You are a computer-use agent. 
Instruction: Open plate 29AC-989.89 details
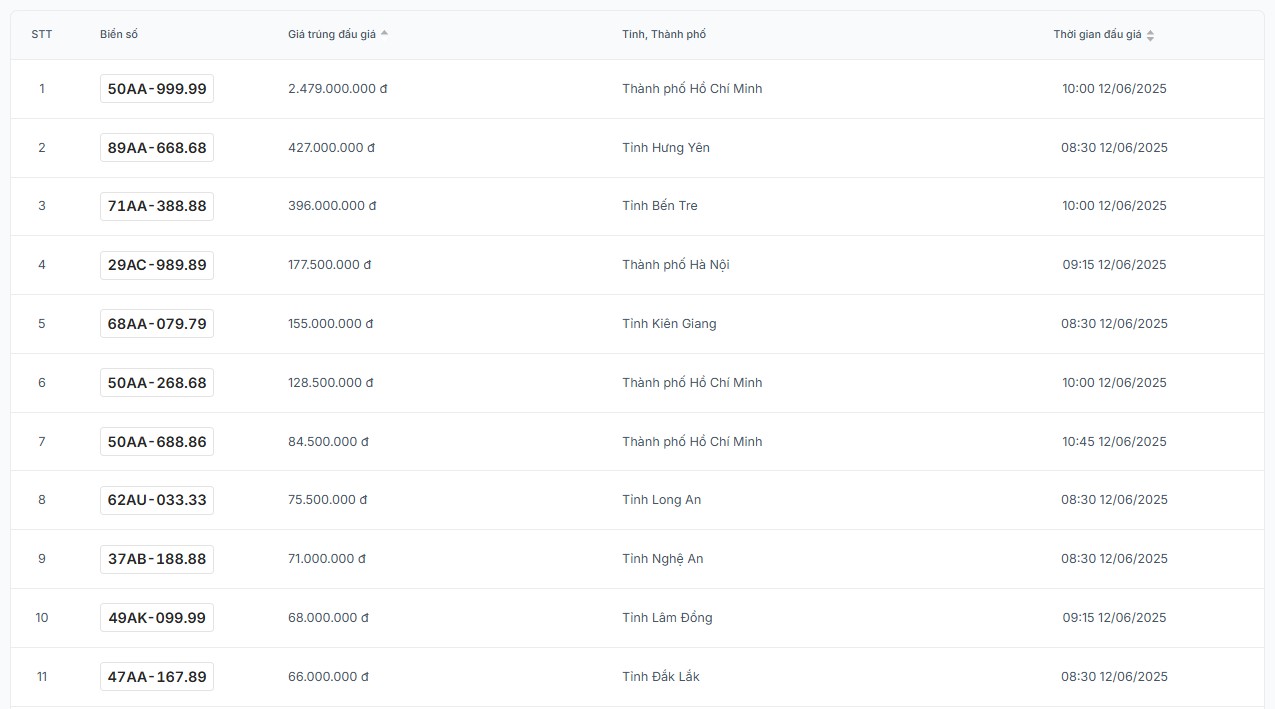click(157, 265)
